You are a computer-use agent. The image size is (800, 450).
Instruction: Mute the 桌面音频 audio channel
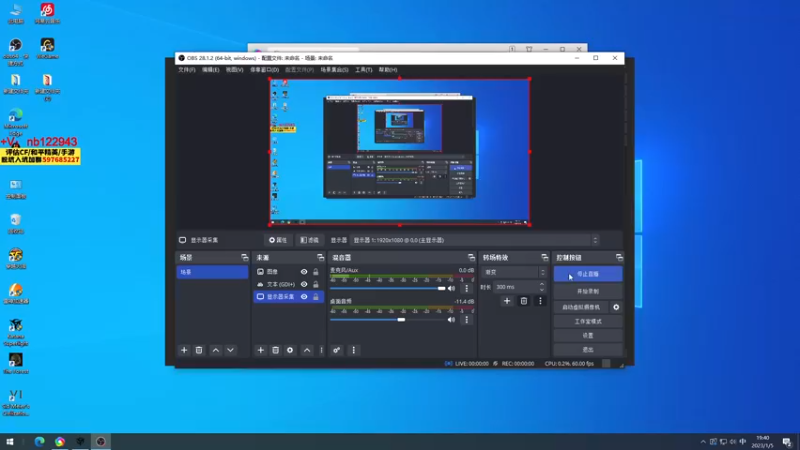point(452,320)
